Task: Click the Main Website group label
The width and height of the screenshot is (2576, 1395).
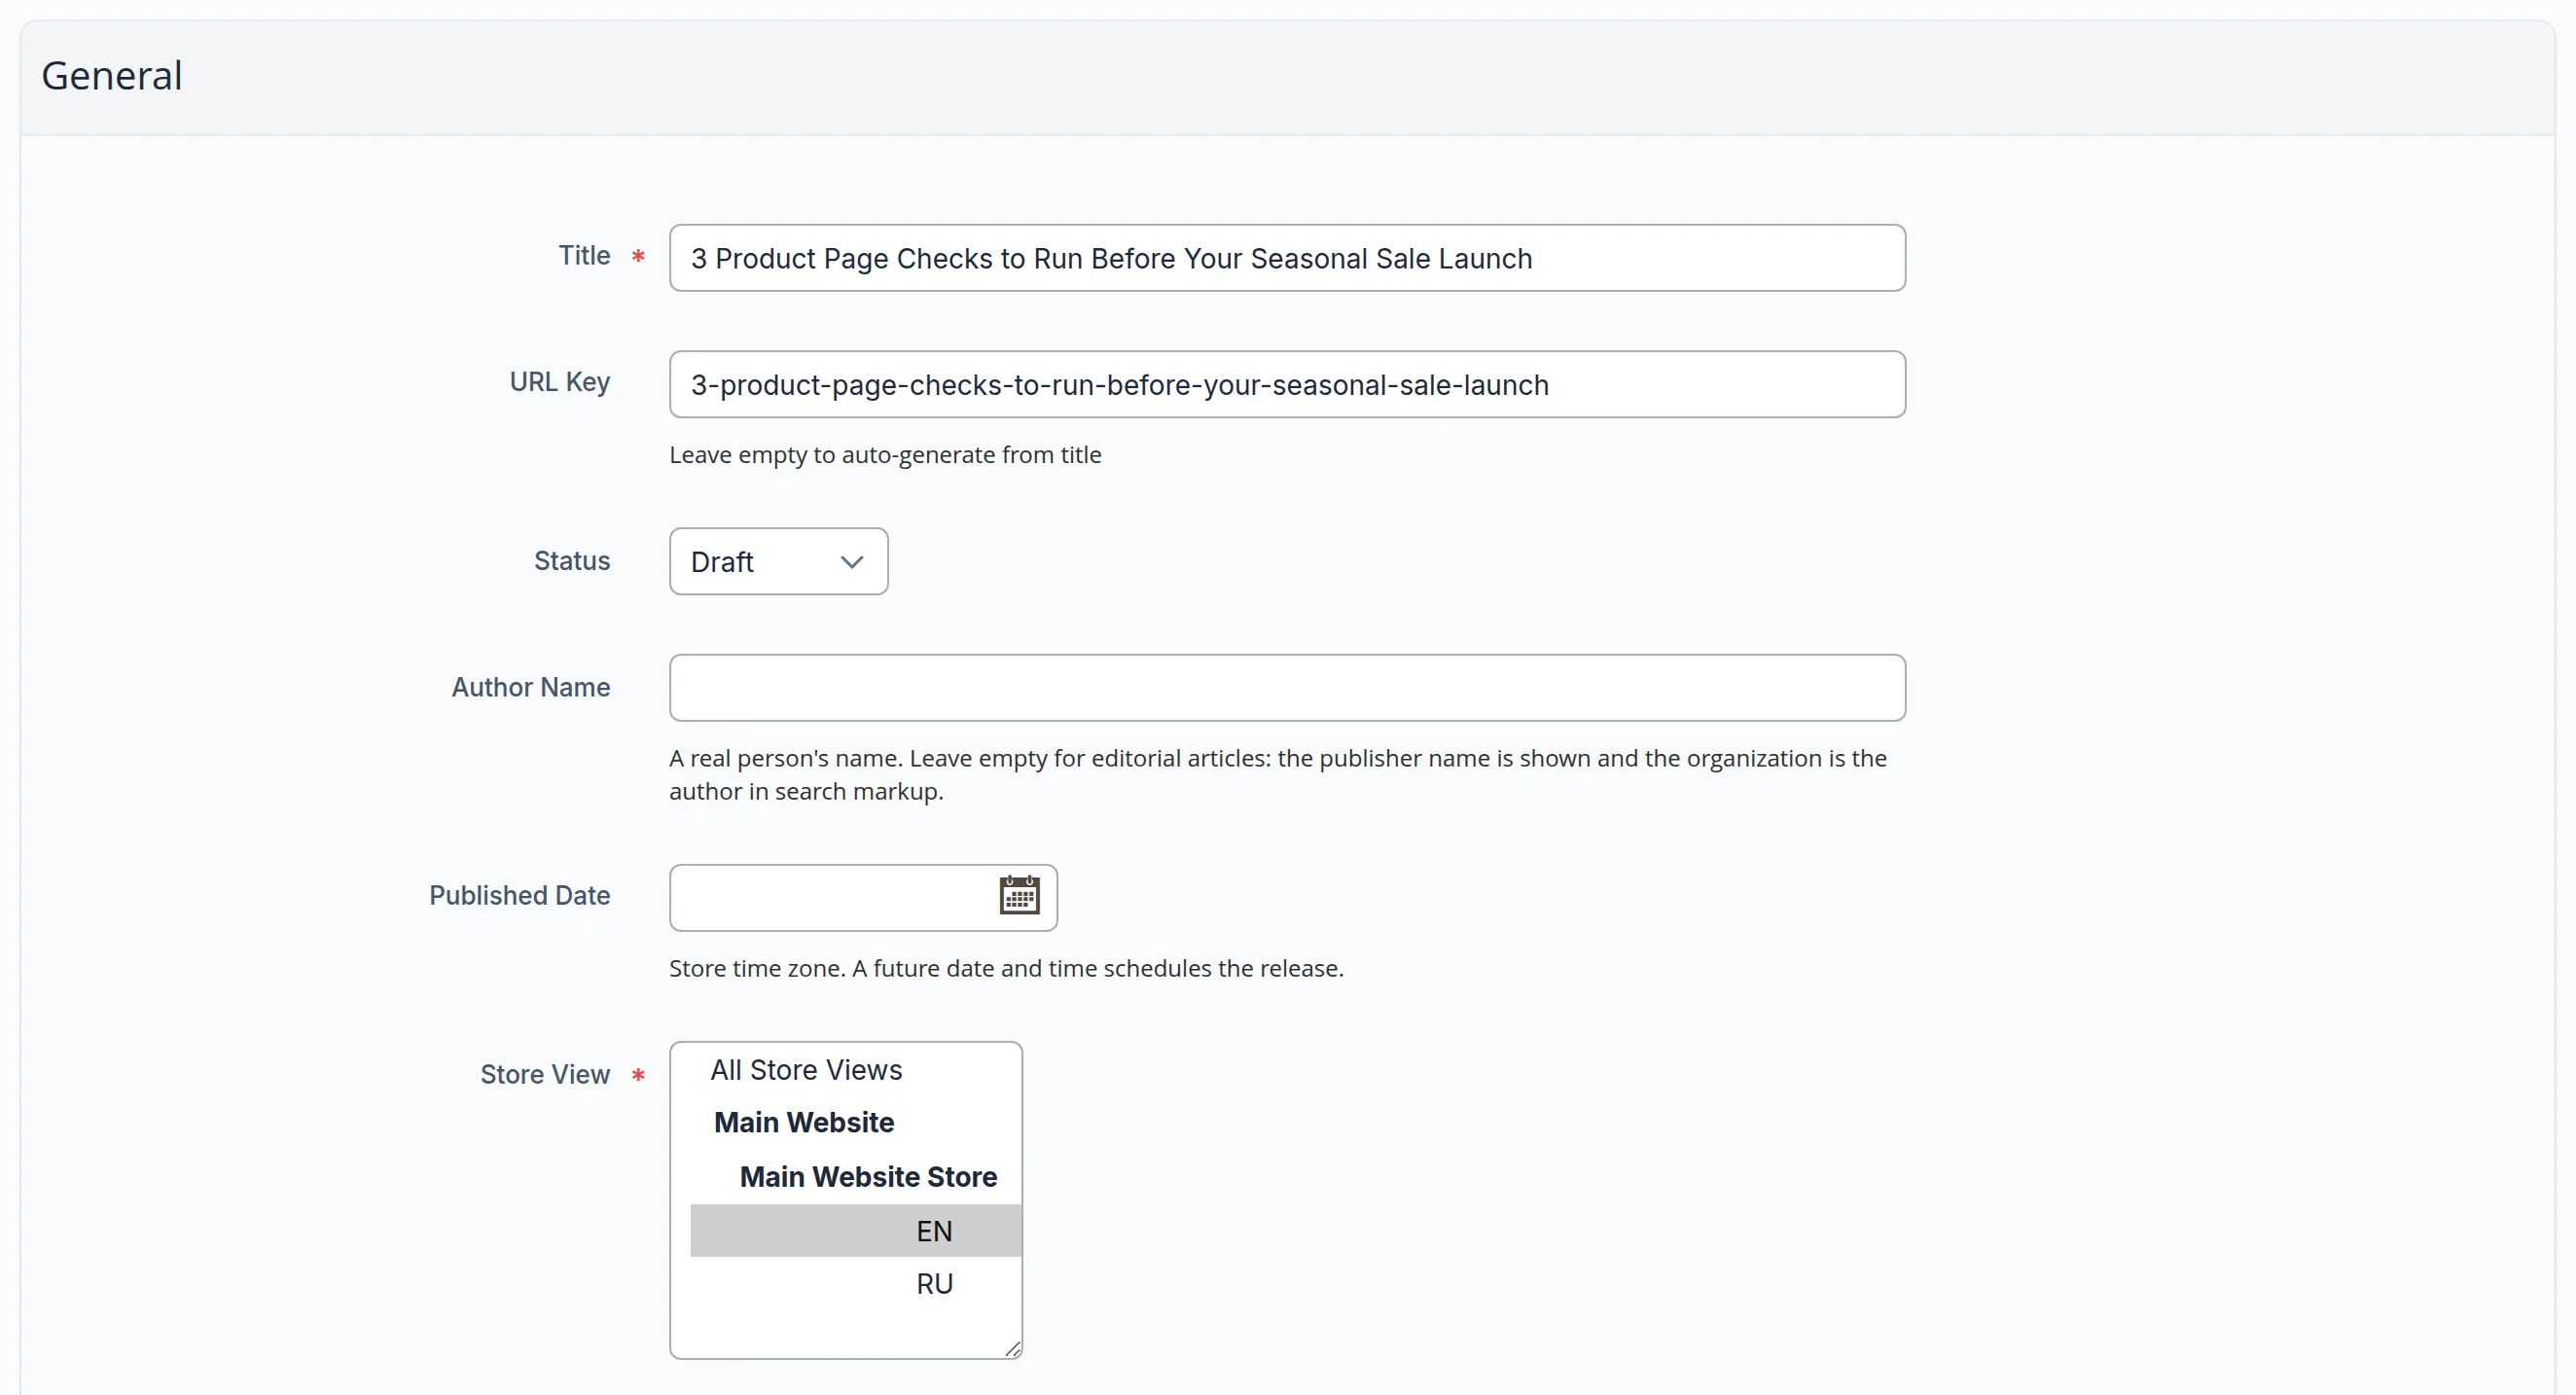Action: tap(804, 1122)
